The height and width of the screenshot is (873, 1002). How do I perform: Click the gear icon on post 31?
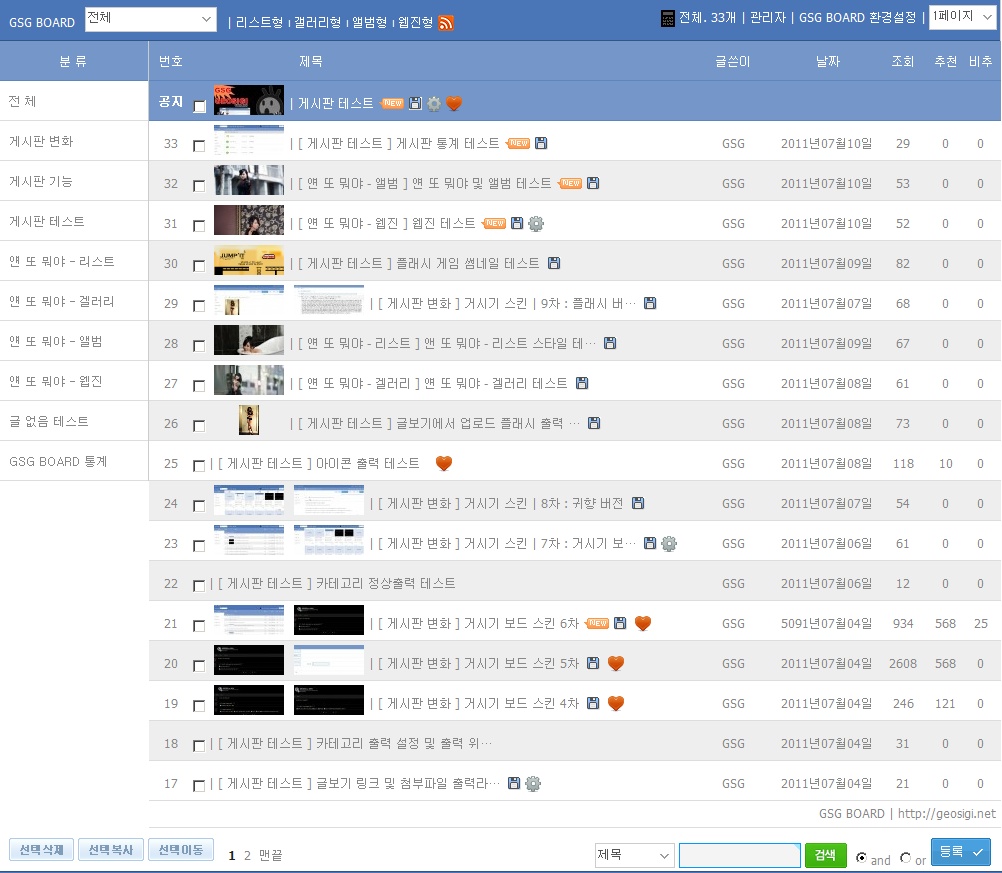coord(536,223)
